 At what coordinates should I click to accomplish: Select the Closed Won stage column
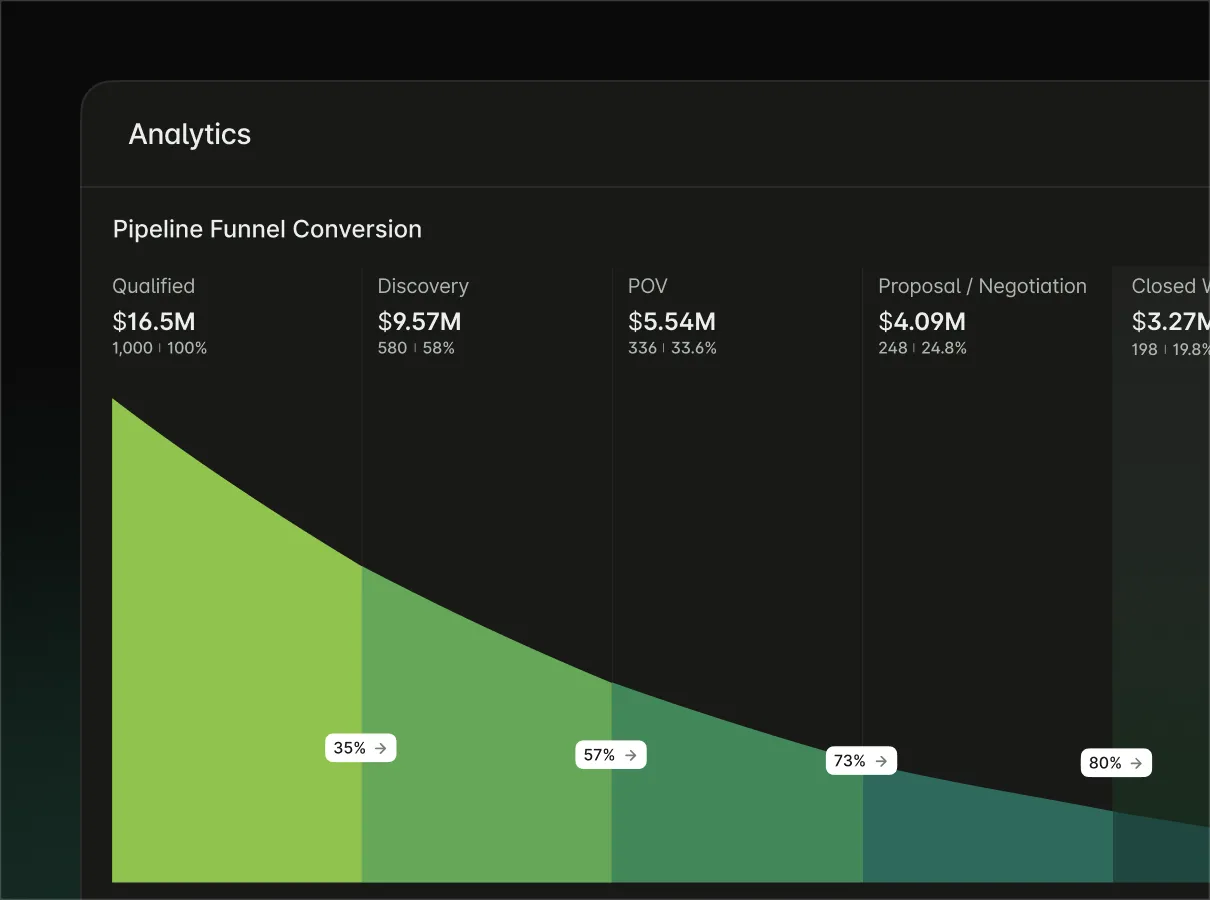point(1166,286)
